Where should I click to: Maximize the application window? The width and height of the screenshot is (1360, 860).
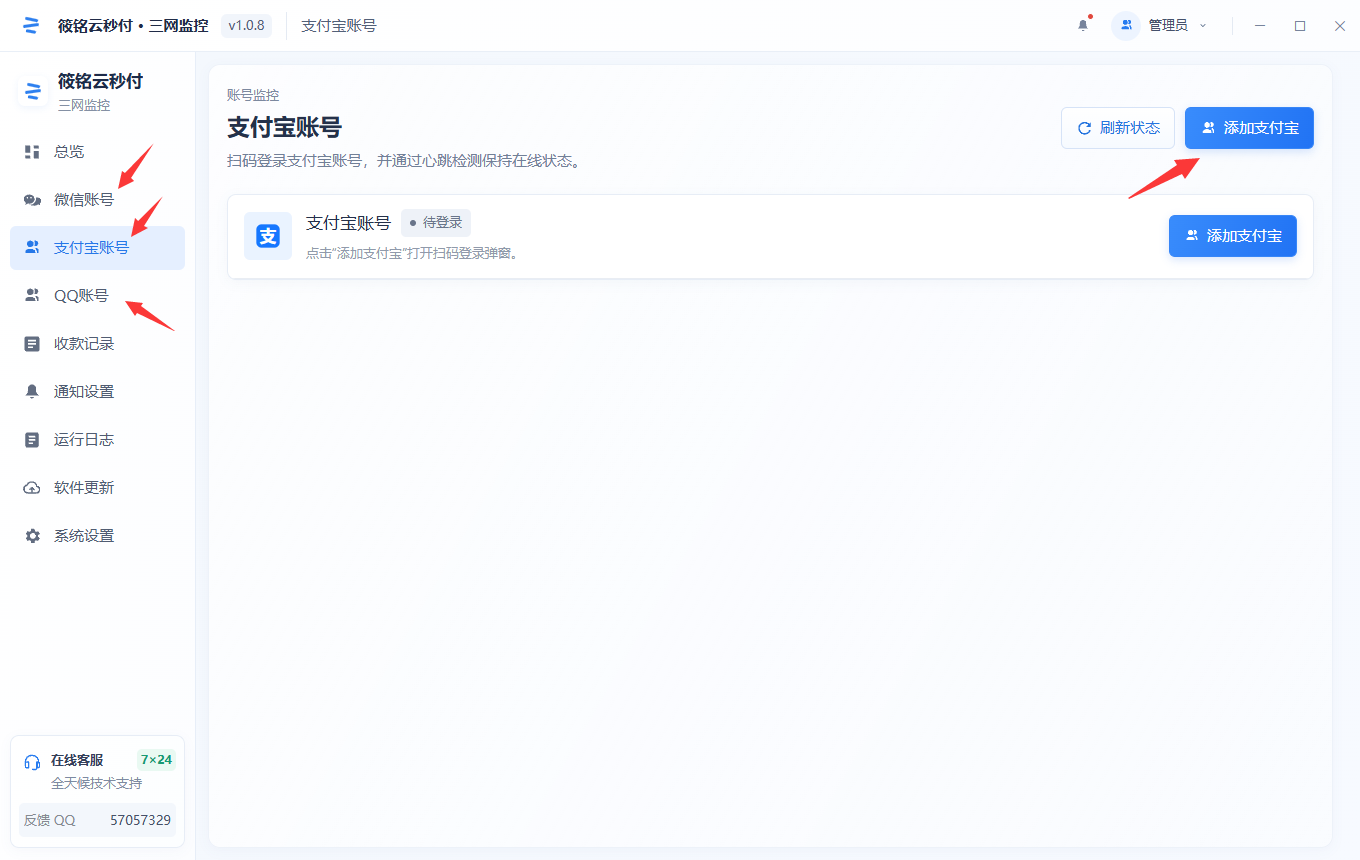[1300, 25]
